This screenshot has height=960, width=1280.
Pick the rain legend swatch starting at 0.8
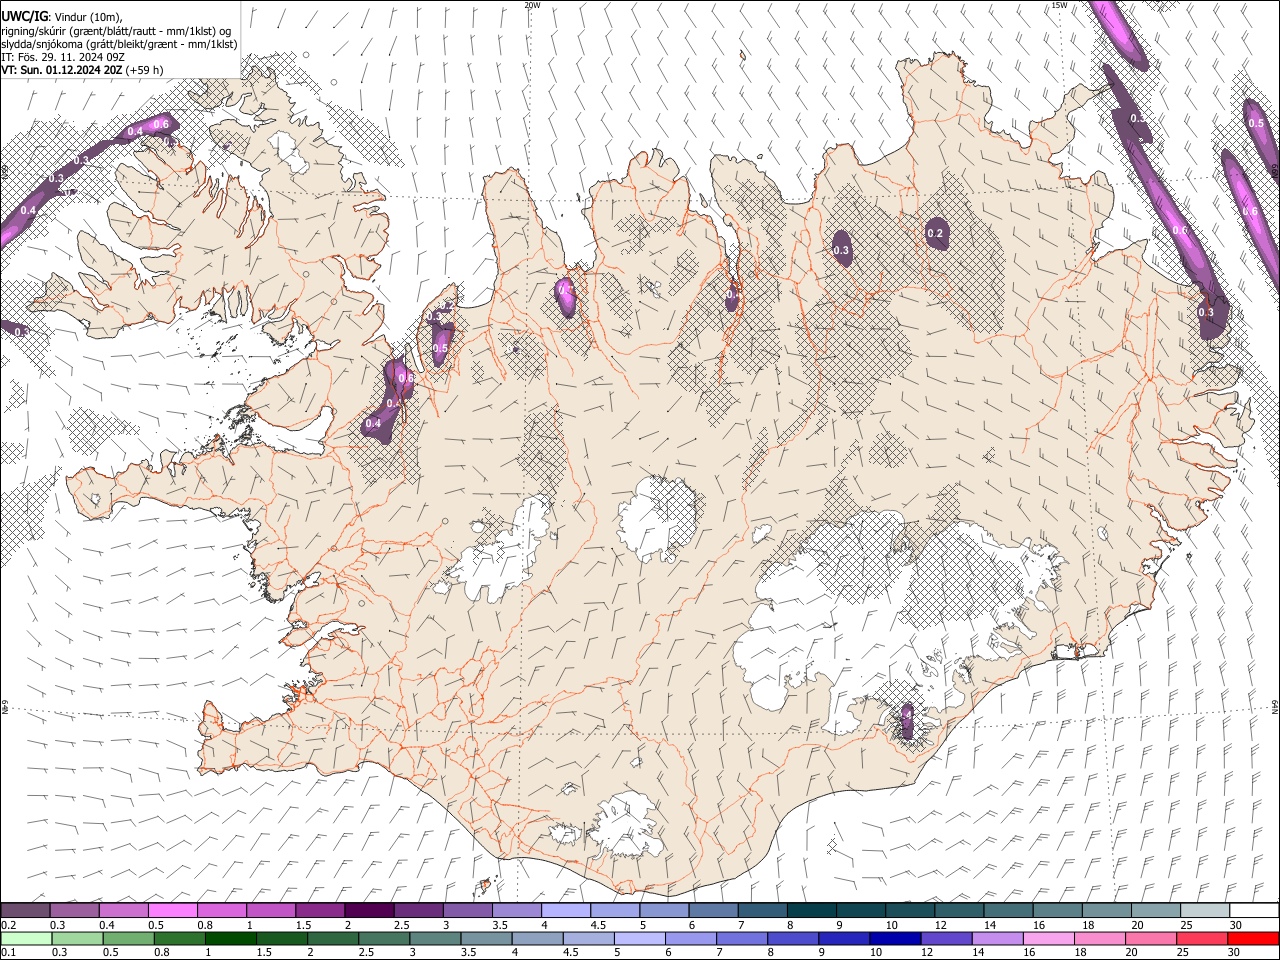pos(180,938)
